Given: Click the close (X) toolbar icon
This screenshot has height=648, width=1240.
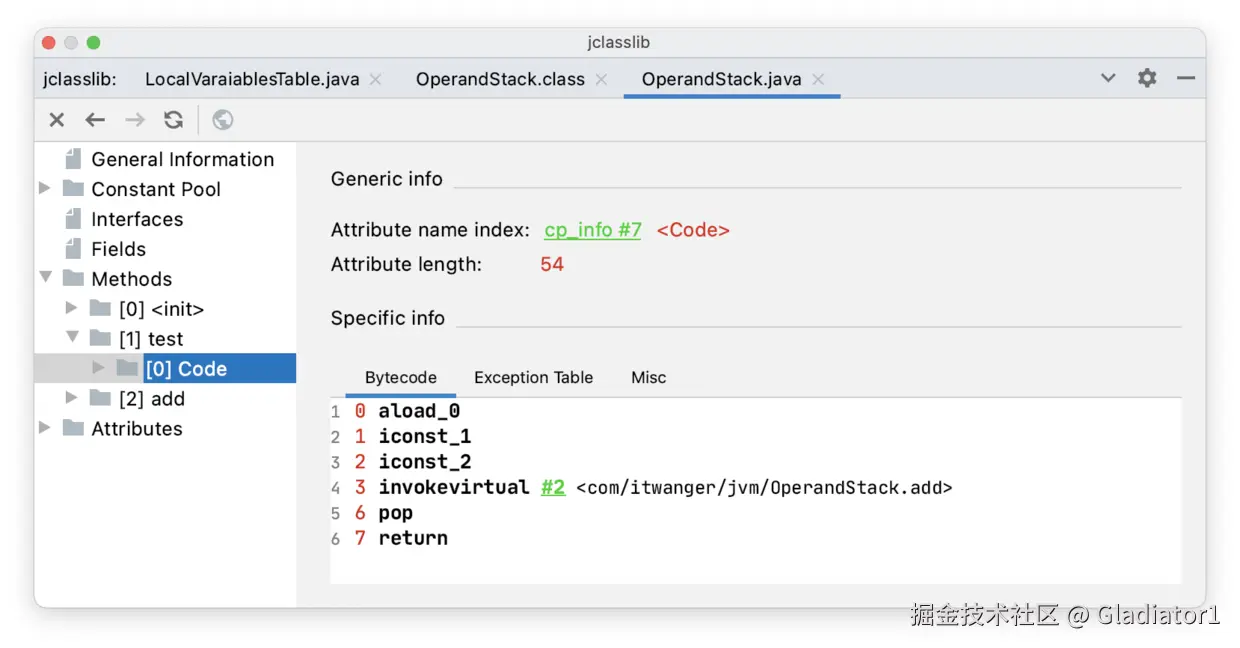Looking at the screenshot, I should [57, 120].
